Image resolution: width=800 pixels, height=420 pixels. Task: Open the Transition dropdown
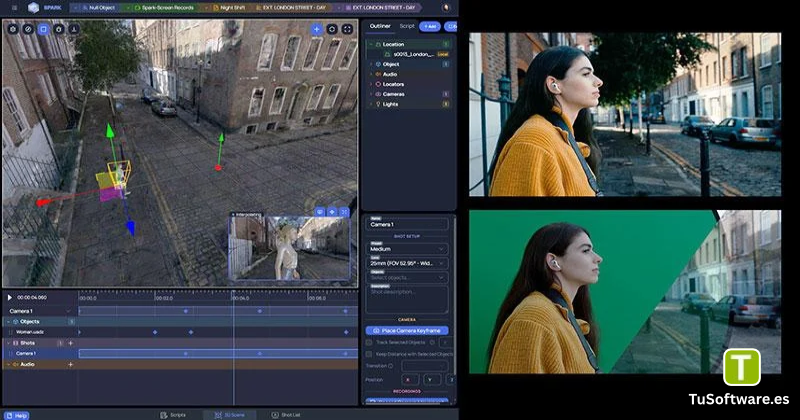click(x=424, y=366)
